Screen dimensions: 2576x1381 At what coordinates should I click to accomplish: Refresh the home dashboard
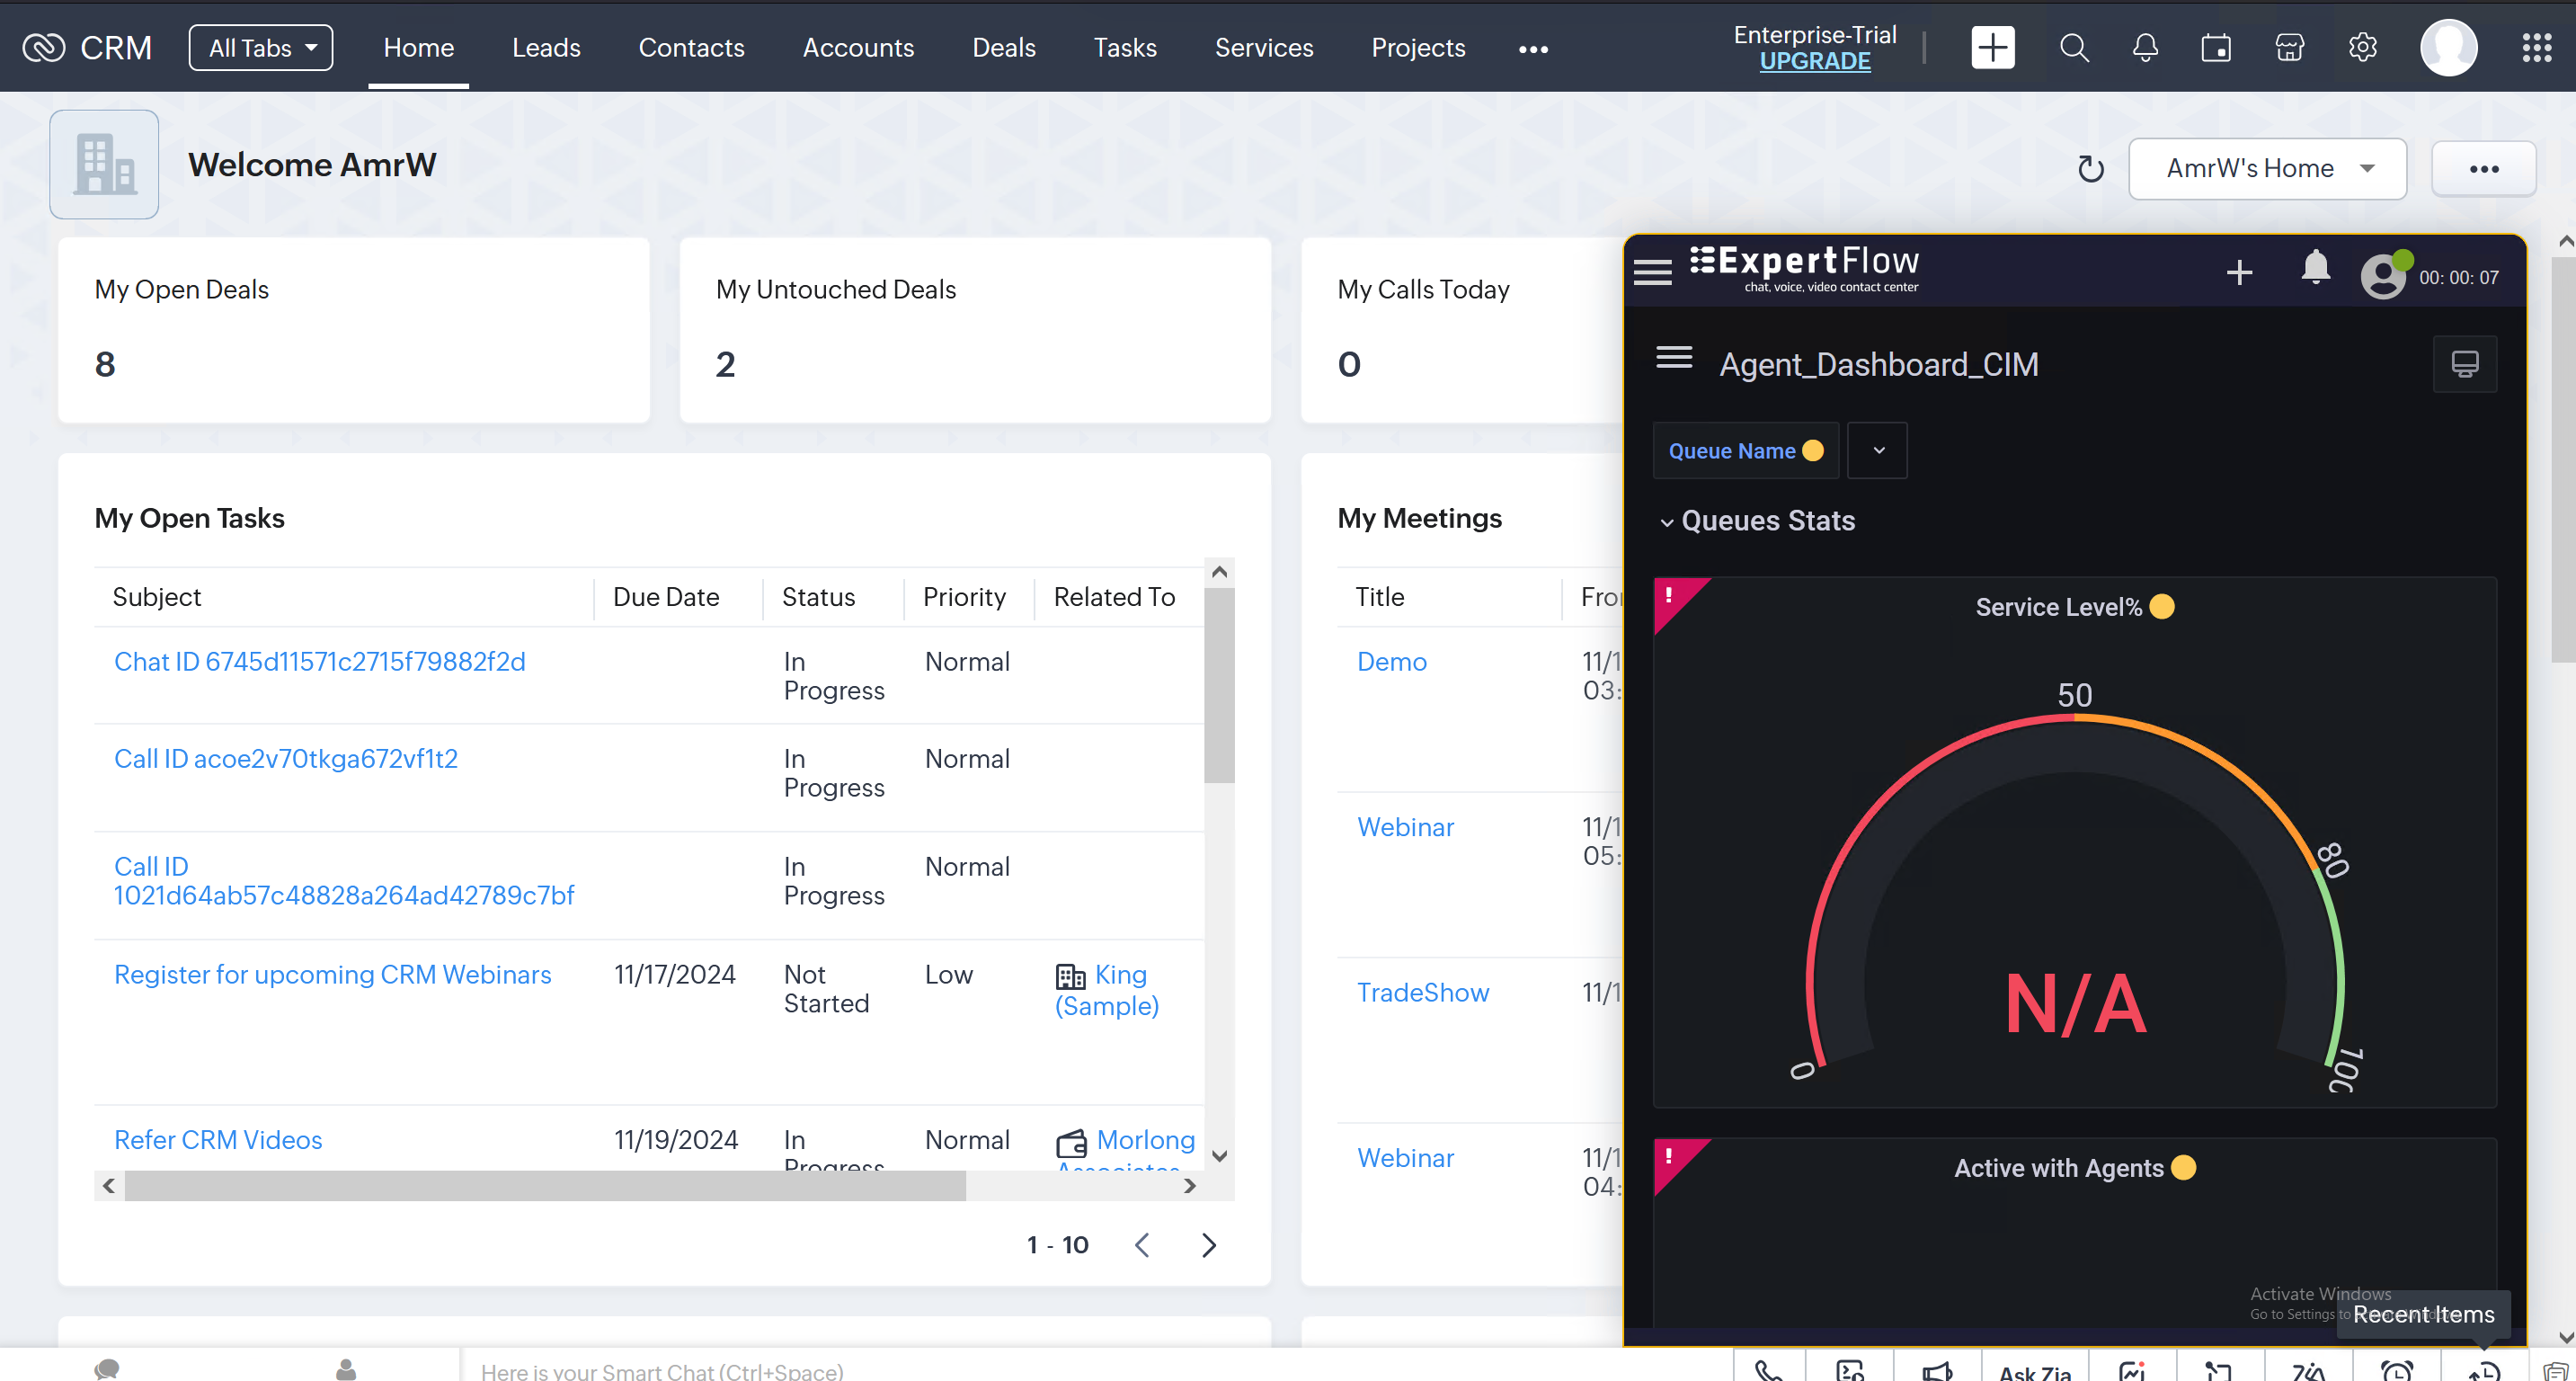click(2090, 169)
